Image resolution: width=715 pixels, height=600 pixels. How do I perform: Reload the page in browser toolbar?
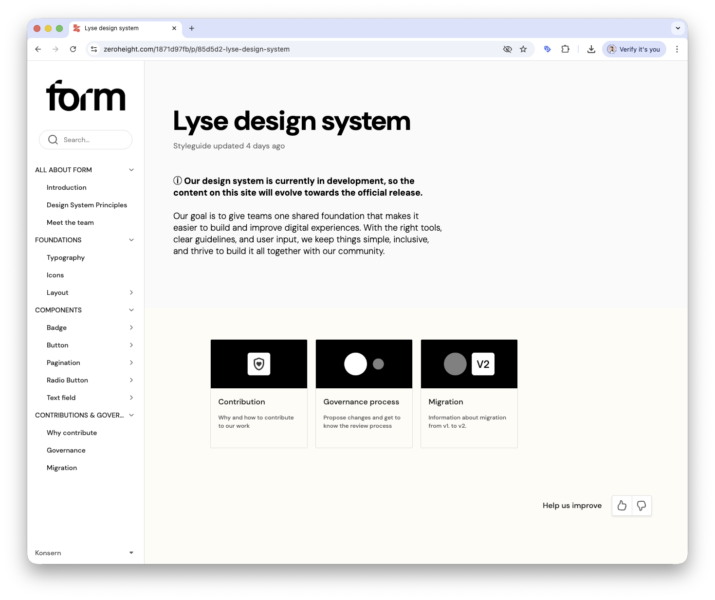[x=73, y=49]
